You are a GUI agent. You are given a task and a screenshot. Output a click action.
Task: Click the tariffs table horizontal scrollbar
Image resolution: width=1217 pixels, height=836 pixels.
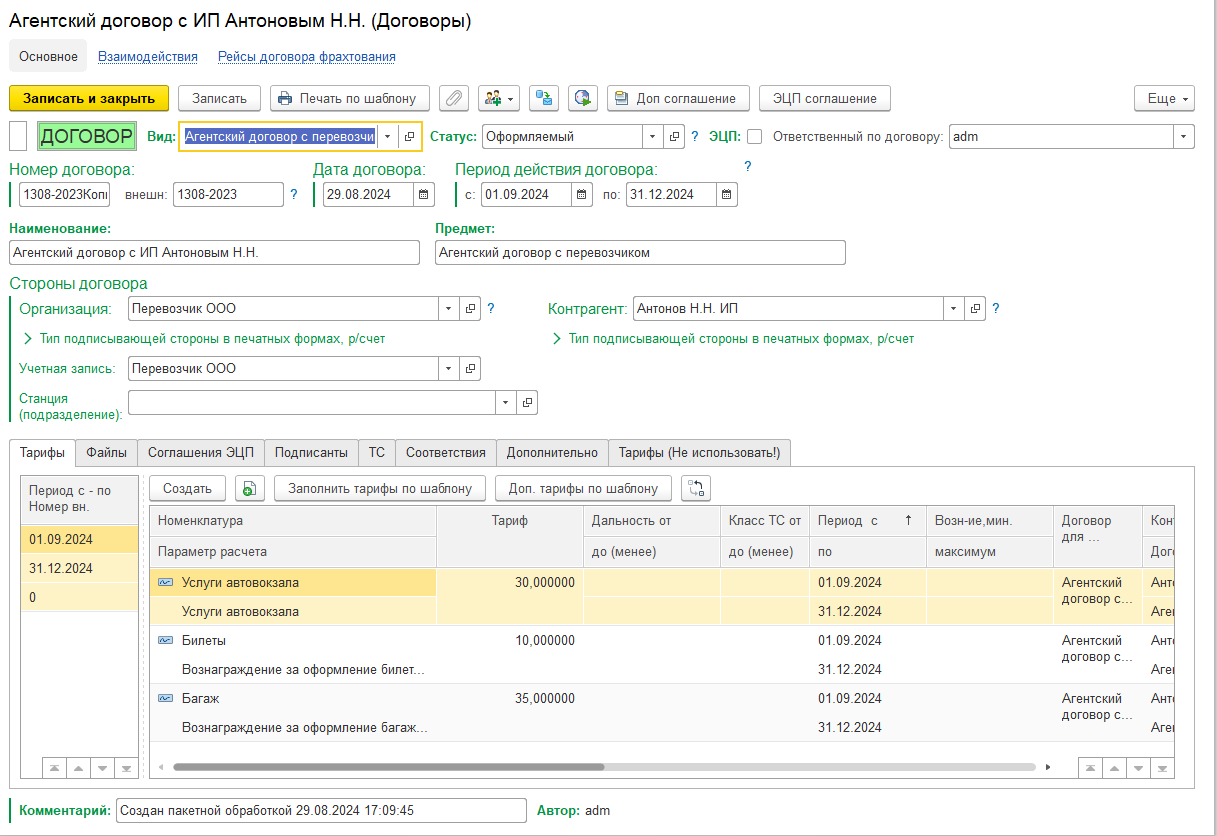388,768
